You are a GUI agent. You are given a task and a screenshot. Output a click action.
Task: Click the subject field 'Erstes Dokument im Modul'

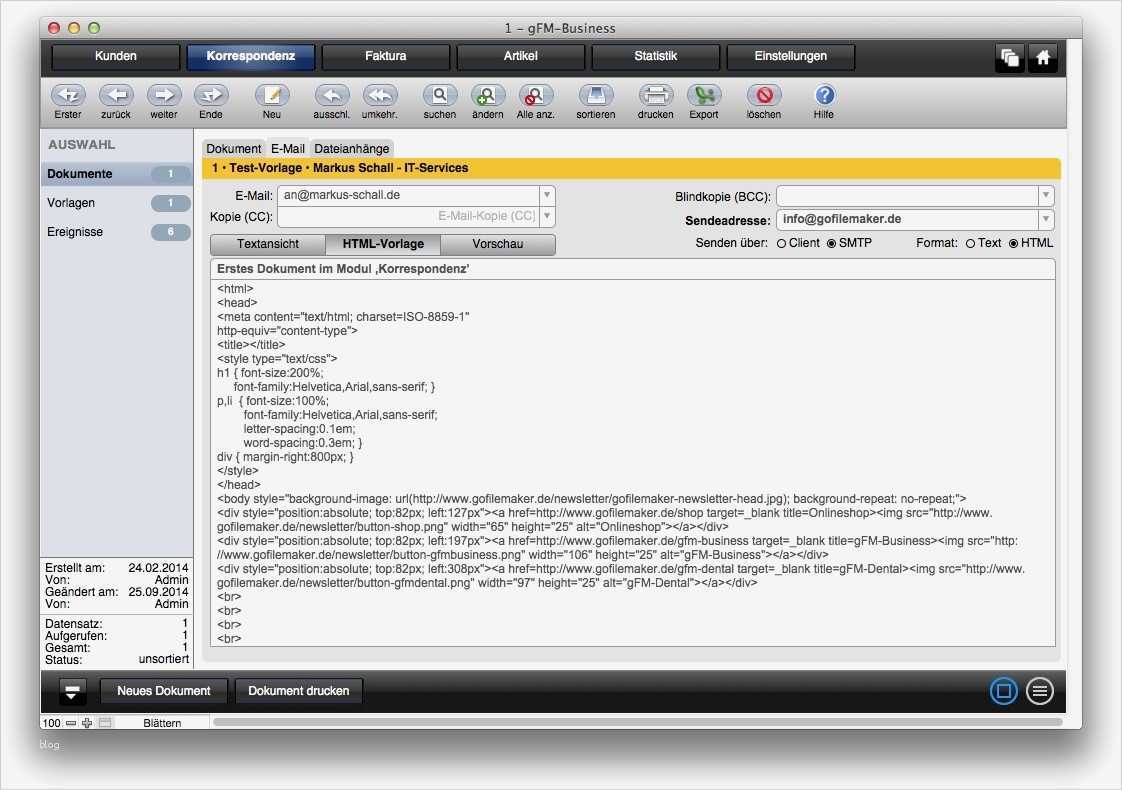pyautogui.click(x=633, y=269)
